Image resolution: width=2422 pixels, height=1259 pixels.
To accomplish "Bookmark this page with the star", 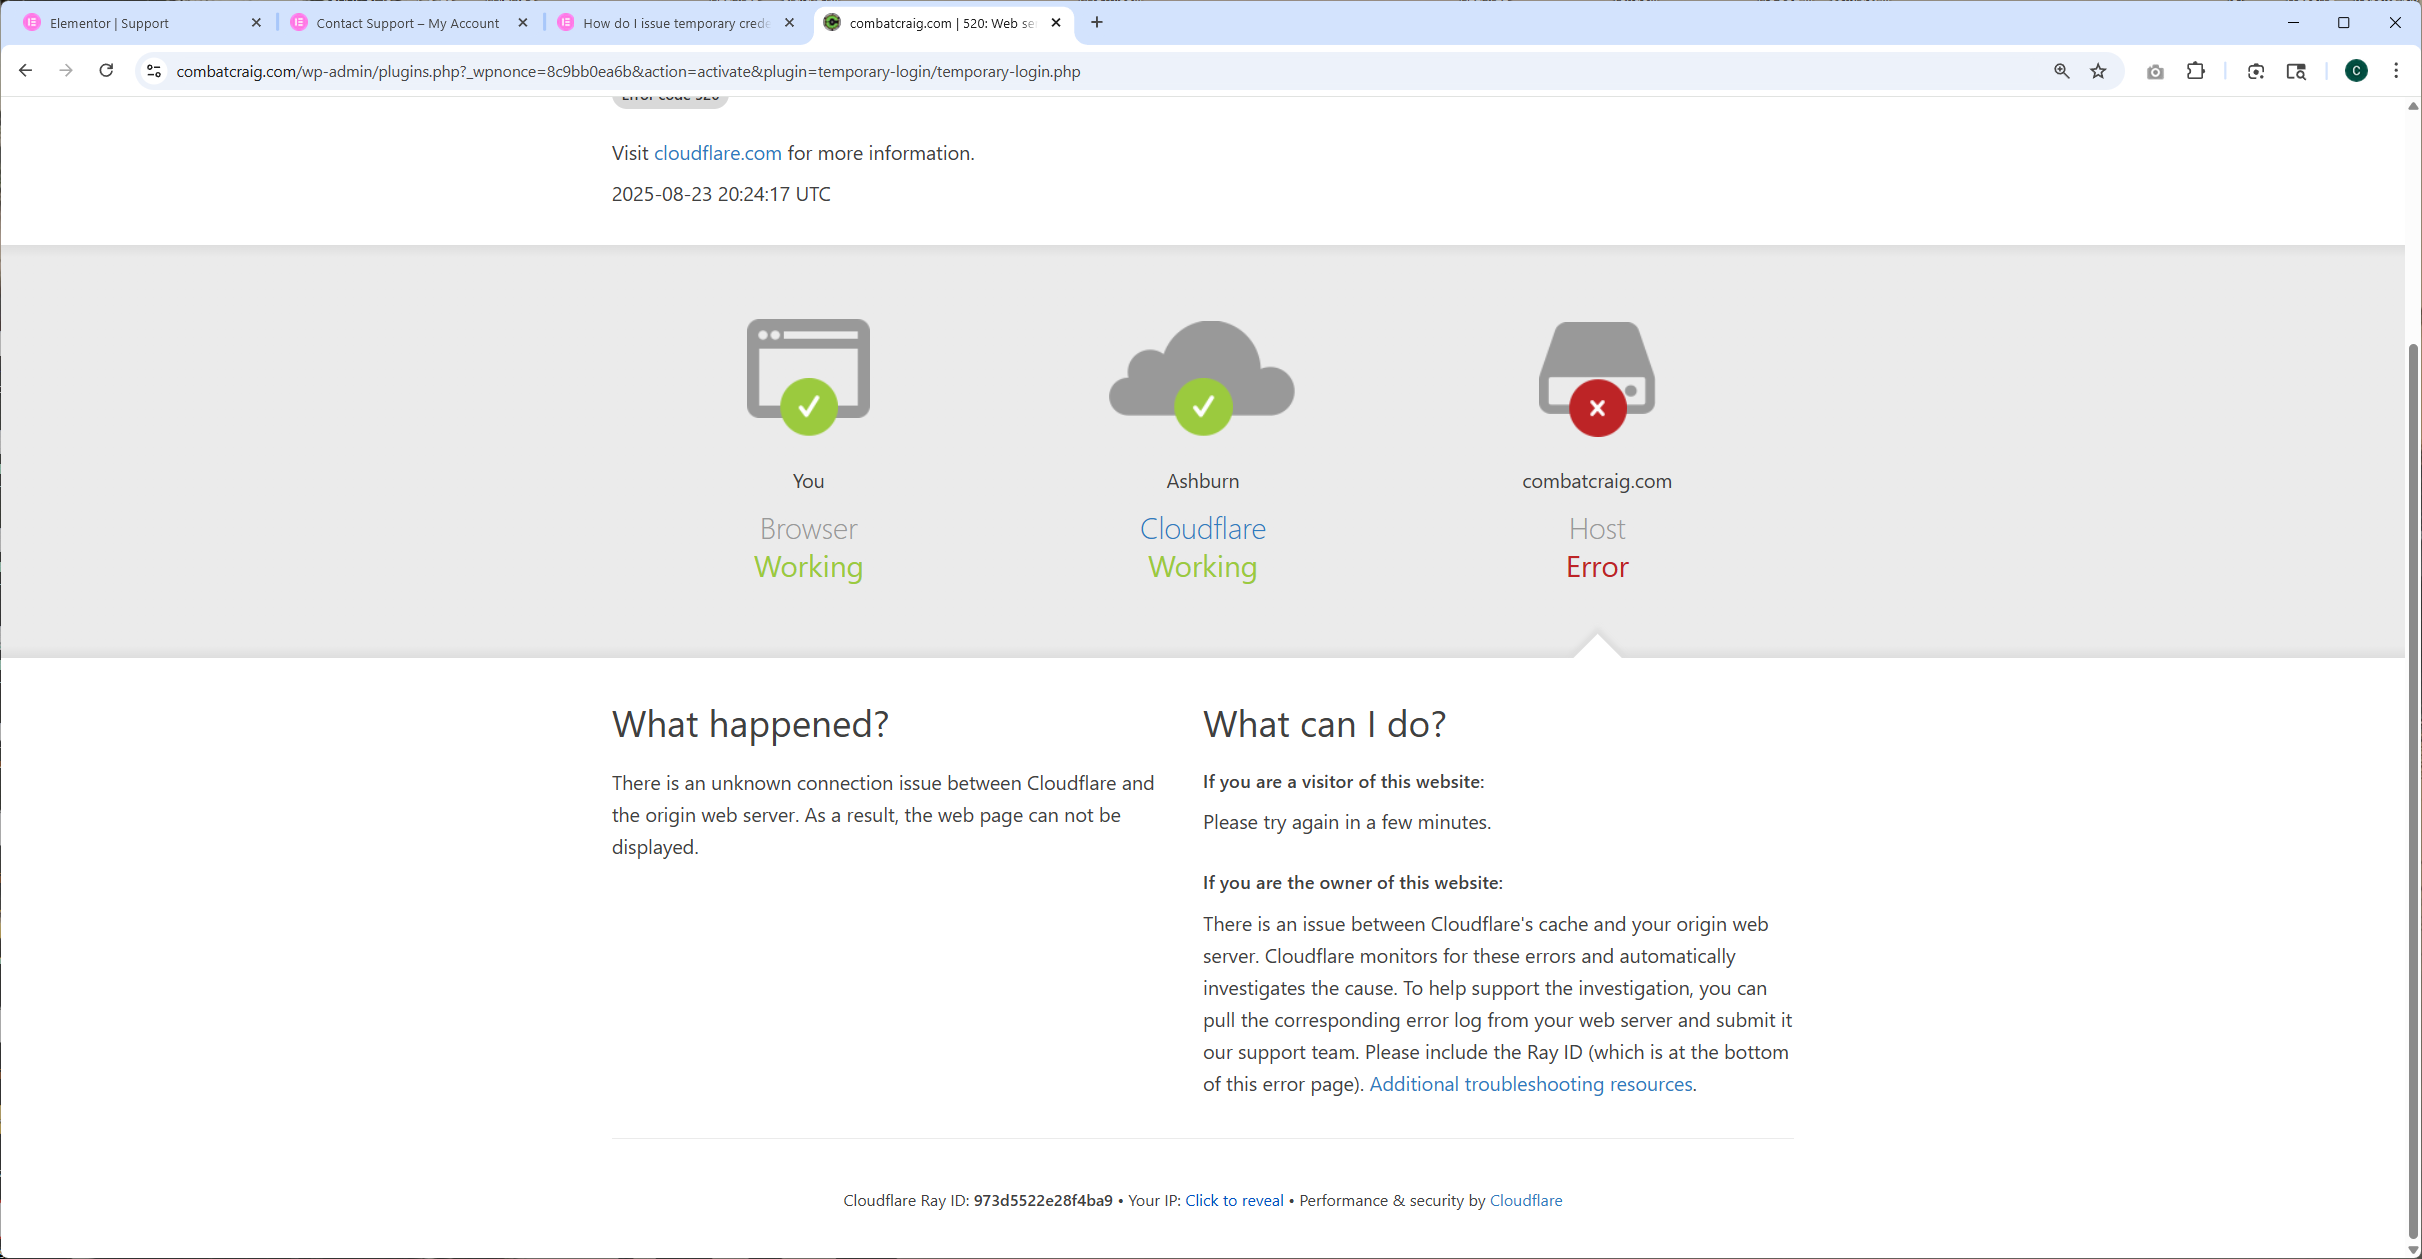I will point(2098,71).
